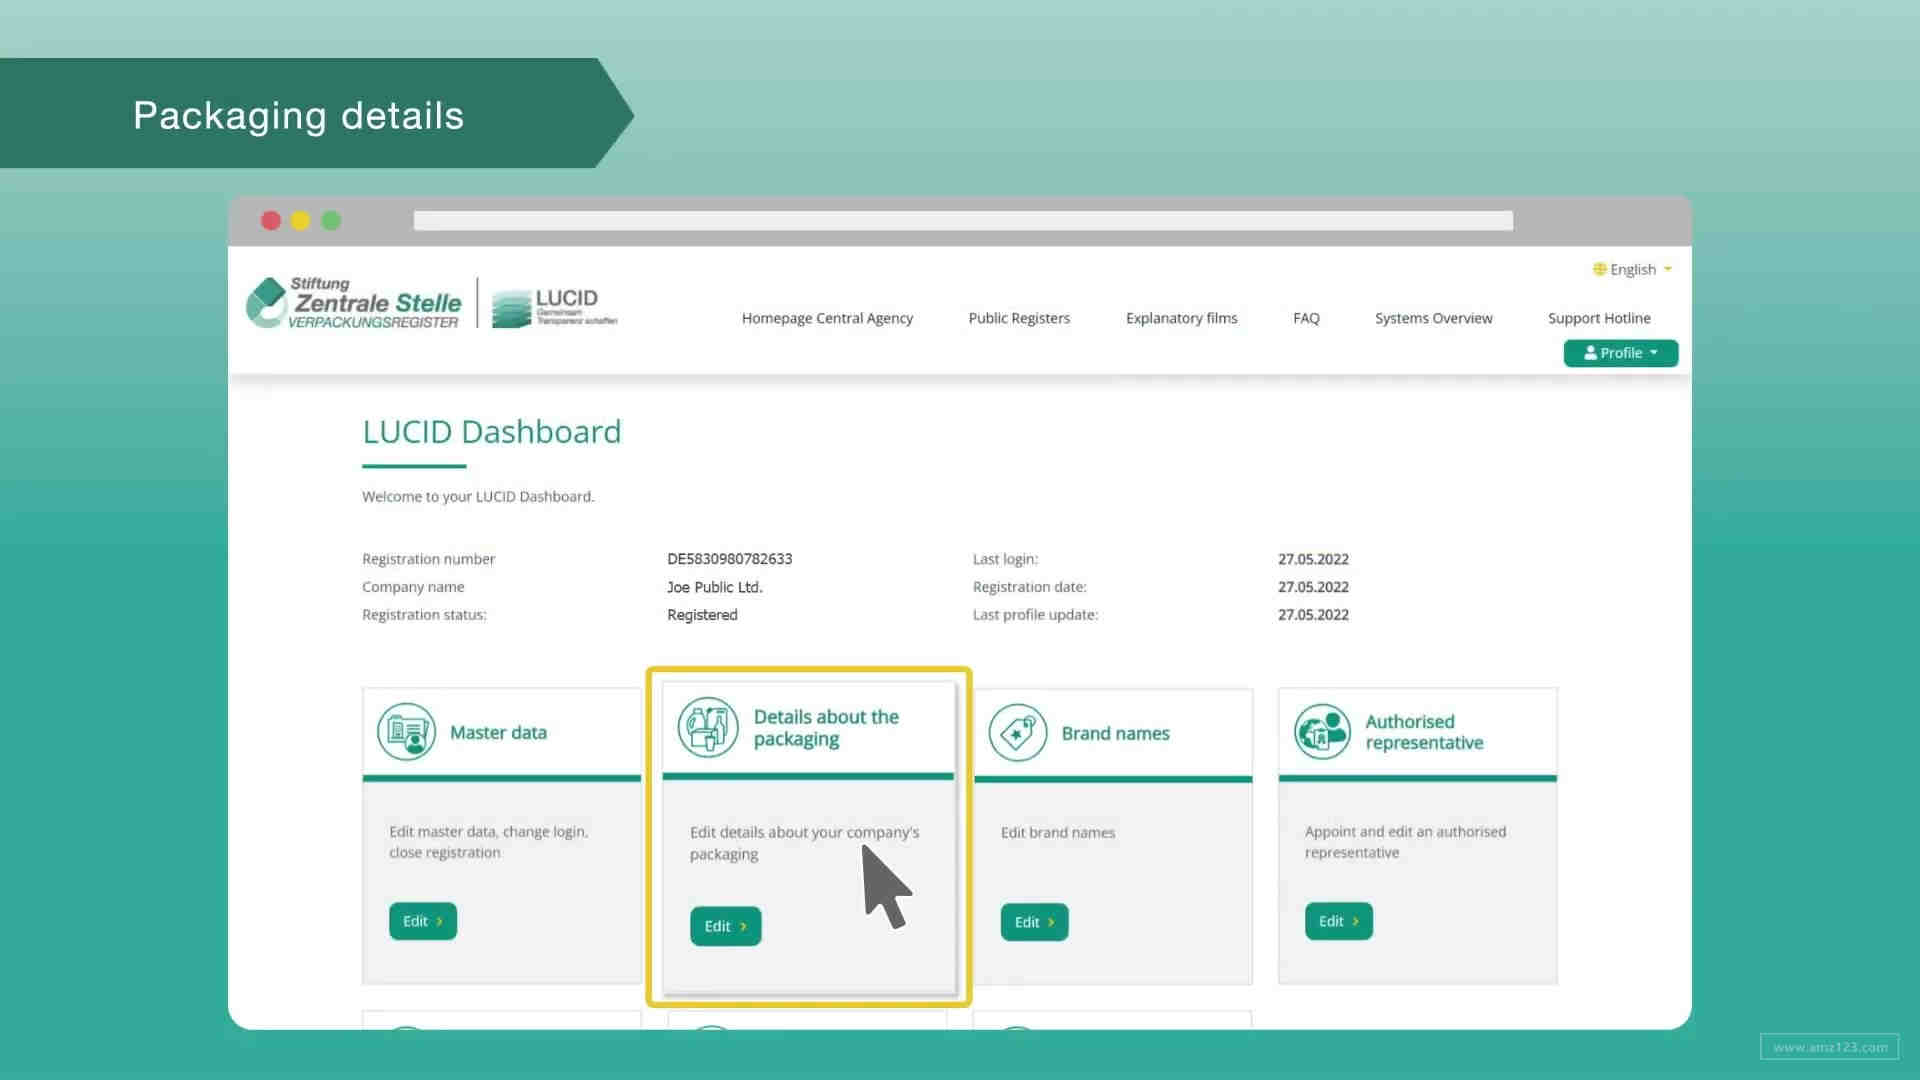This screenshot has width=1920, height=1080.
Task: Click the red close window dot
Action: 270,221
